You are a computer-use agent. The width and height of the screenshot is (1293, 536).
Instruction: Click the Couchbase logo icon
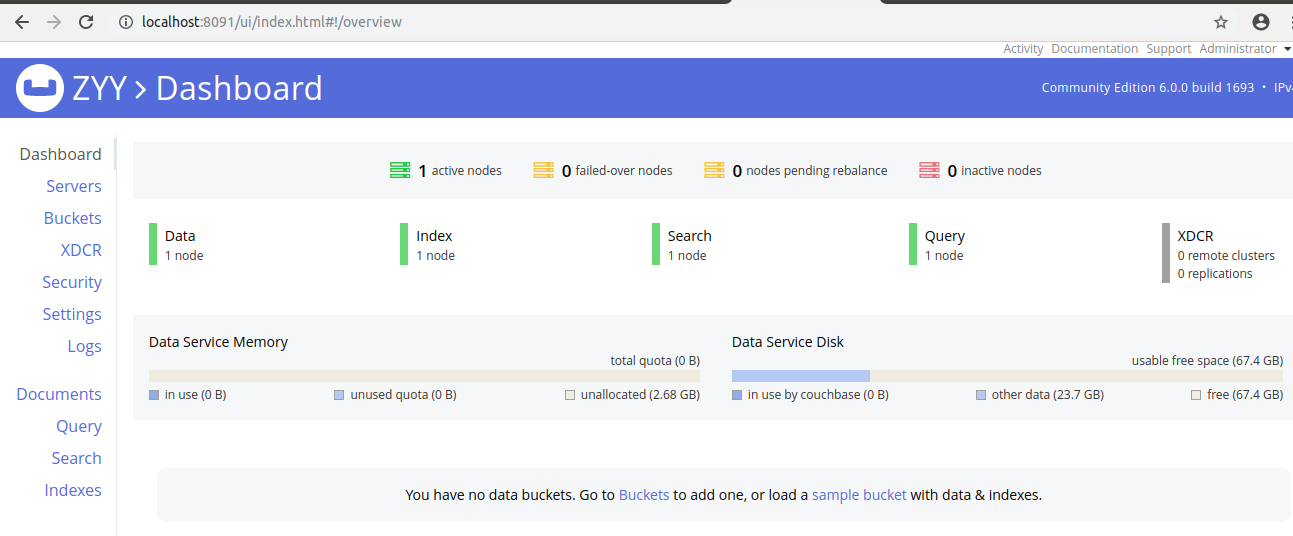coord(40,88)
